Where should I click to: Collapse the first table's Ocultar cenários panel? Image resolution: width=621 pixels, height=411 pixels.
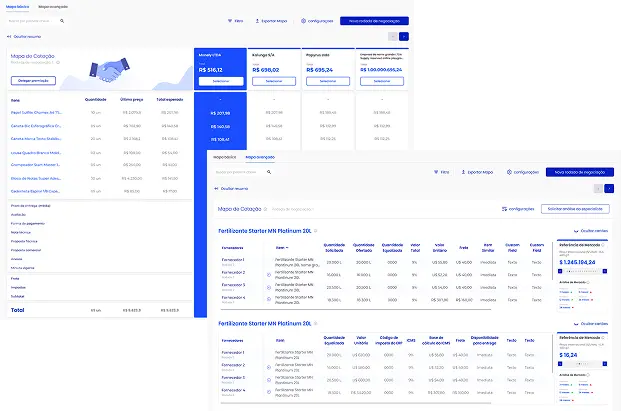pyautogui.click(x=595, y=229)
